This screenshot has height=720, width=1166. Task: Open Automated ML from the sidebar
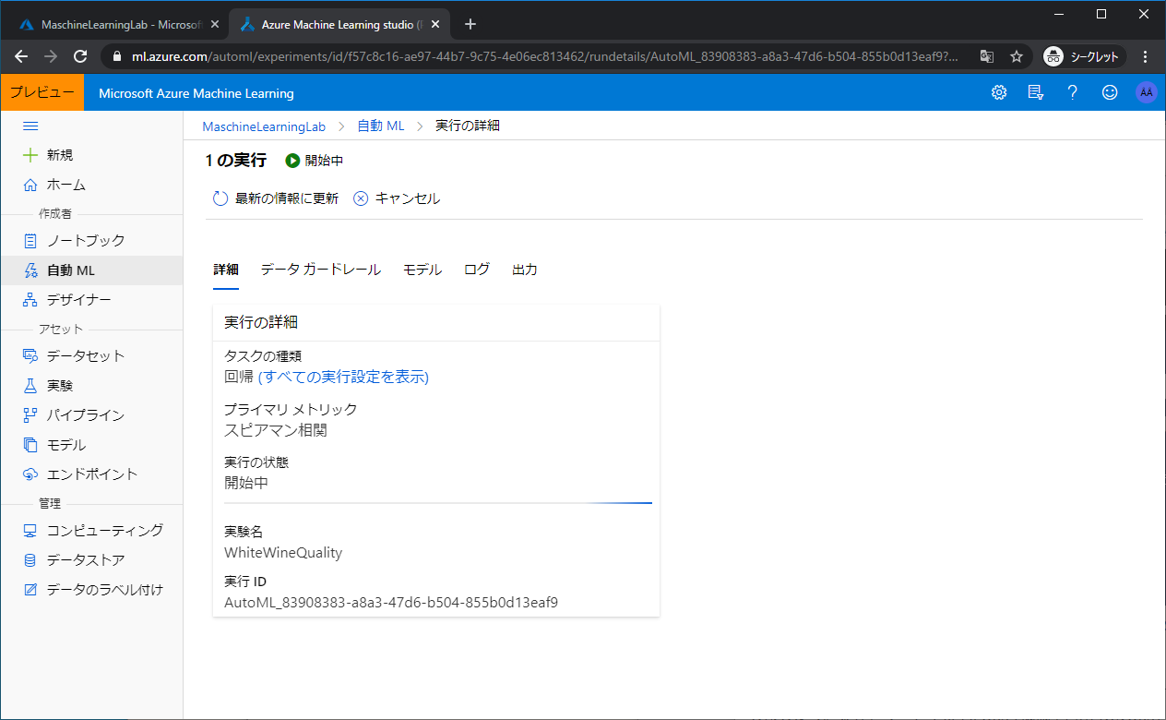[70, 270]
